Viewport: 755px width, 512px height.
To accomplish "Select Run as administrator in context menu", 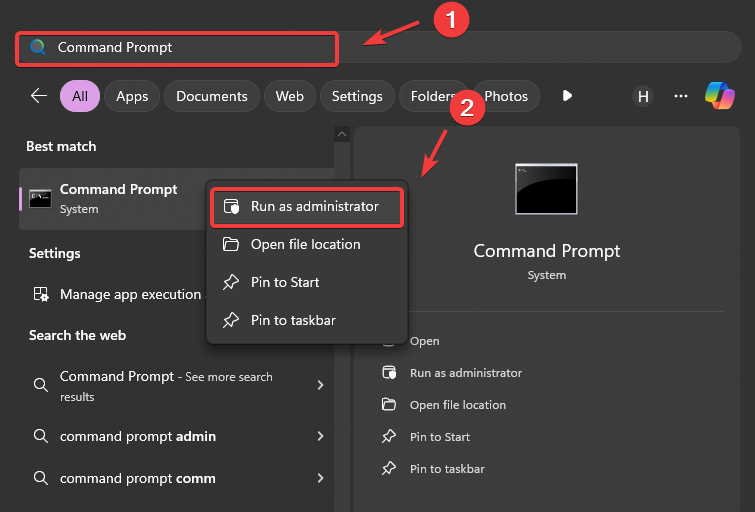I will (x=314, y=206).
